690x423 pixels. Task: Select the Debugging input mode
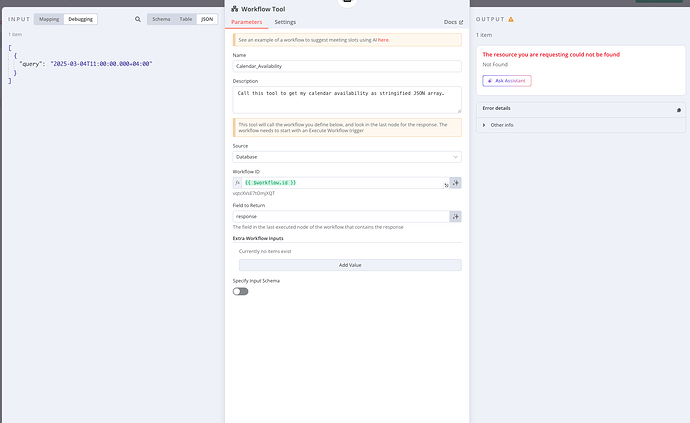[x=81, y=19]
